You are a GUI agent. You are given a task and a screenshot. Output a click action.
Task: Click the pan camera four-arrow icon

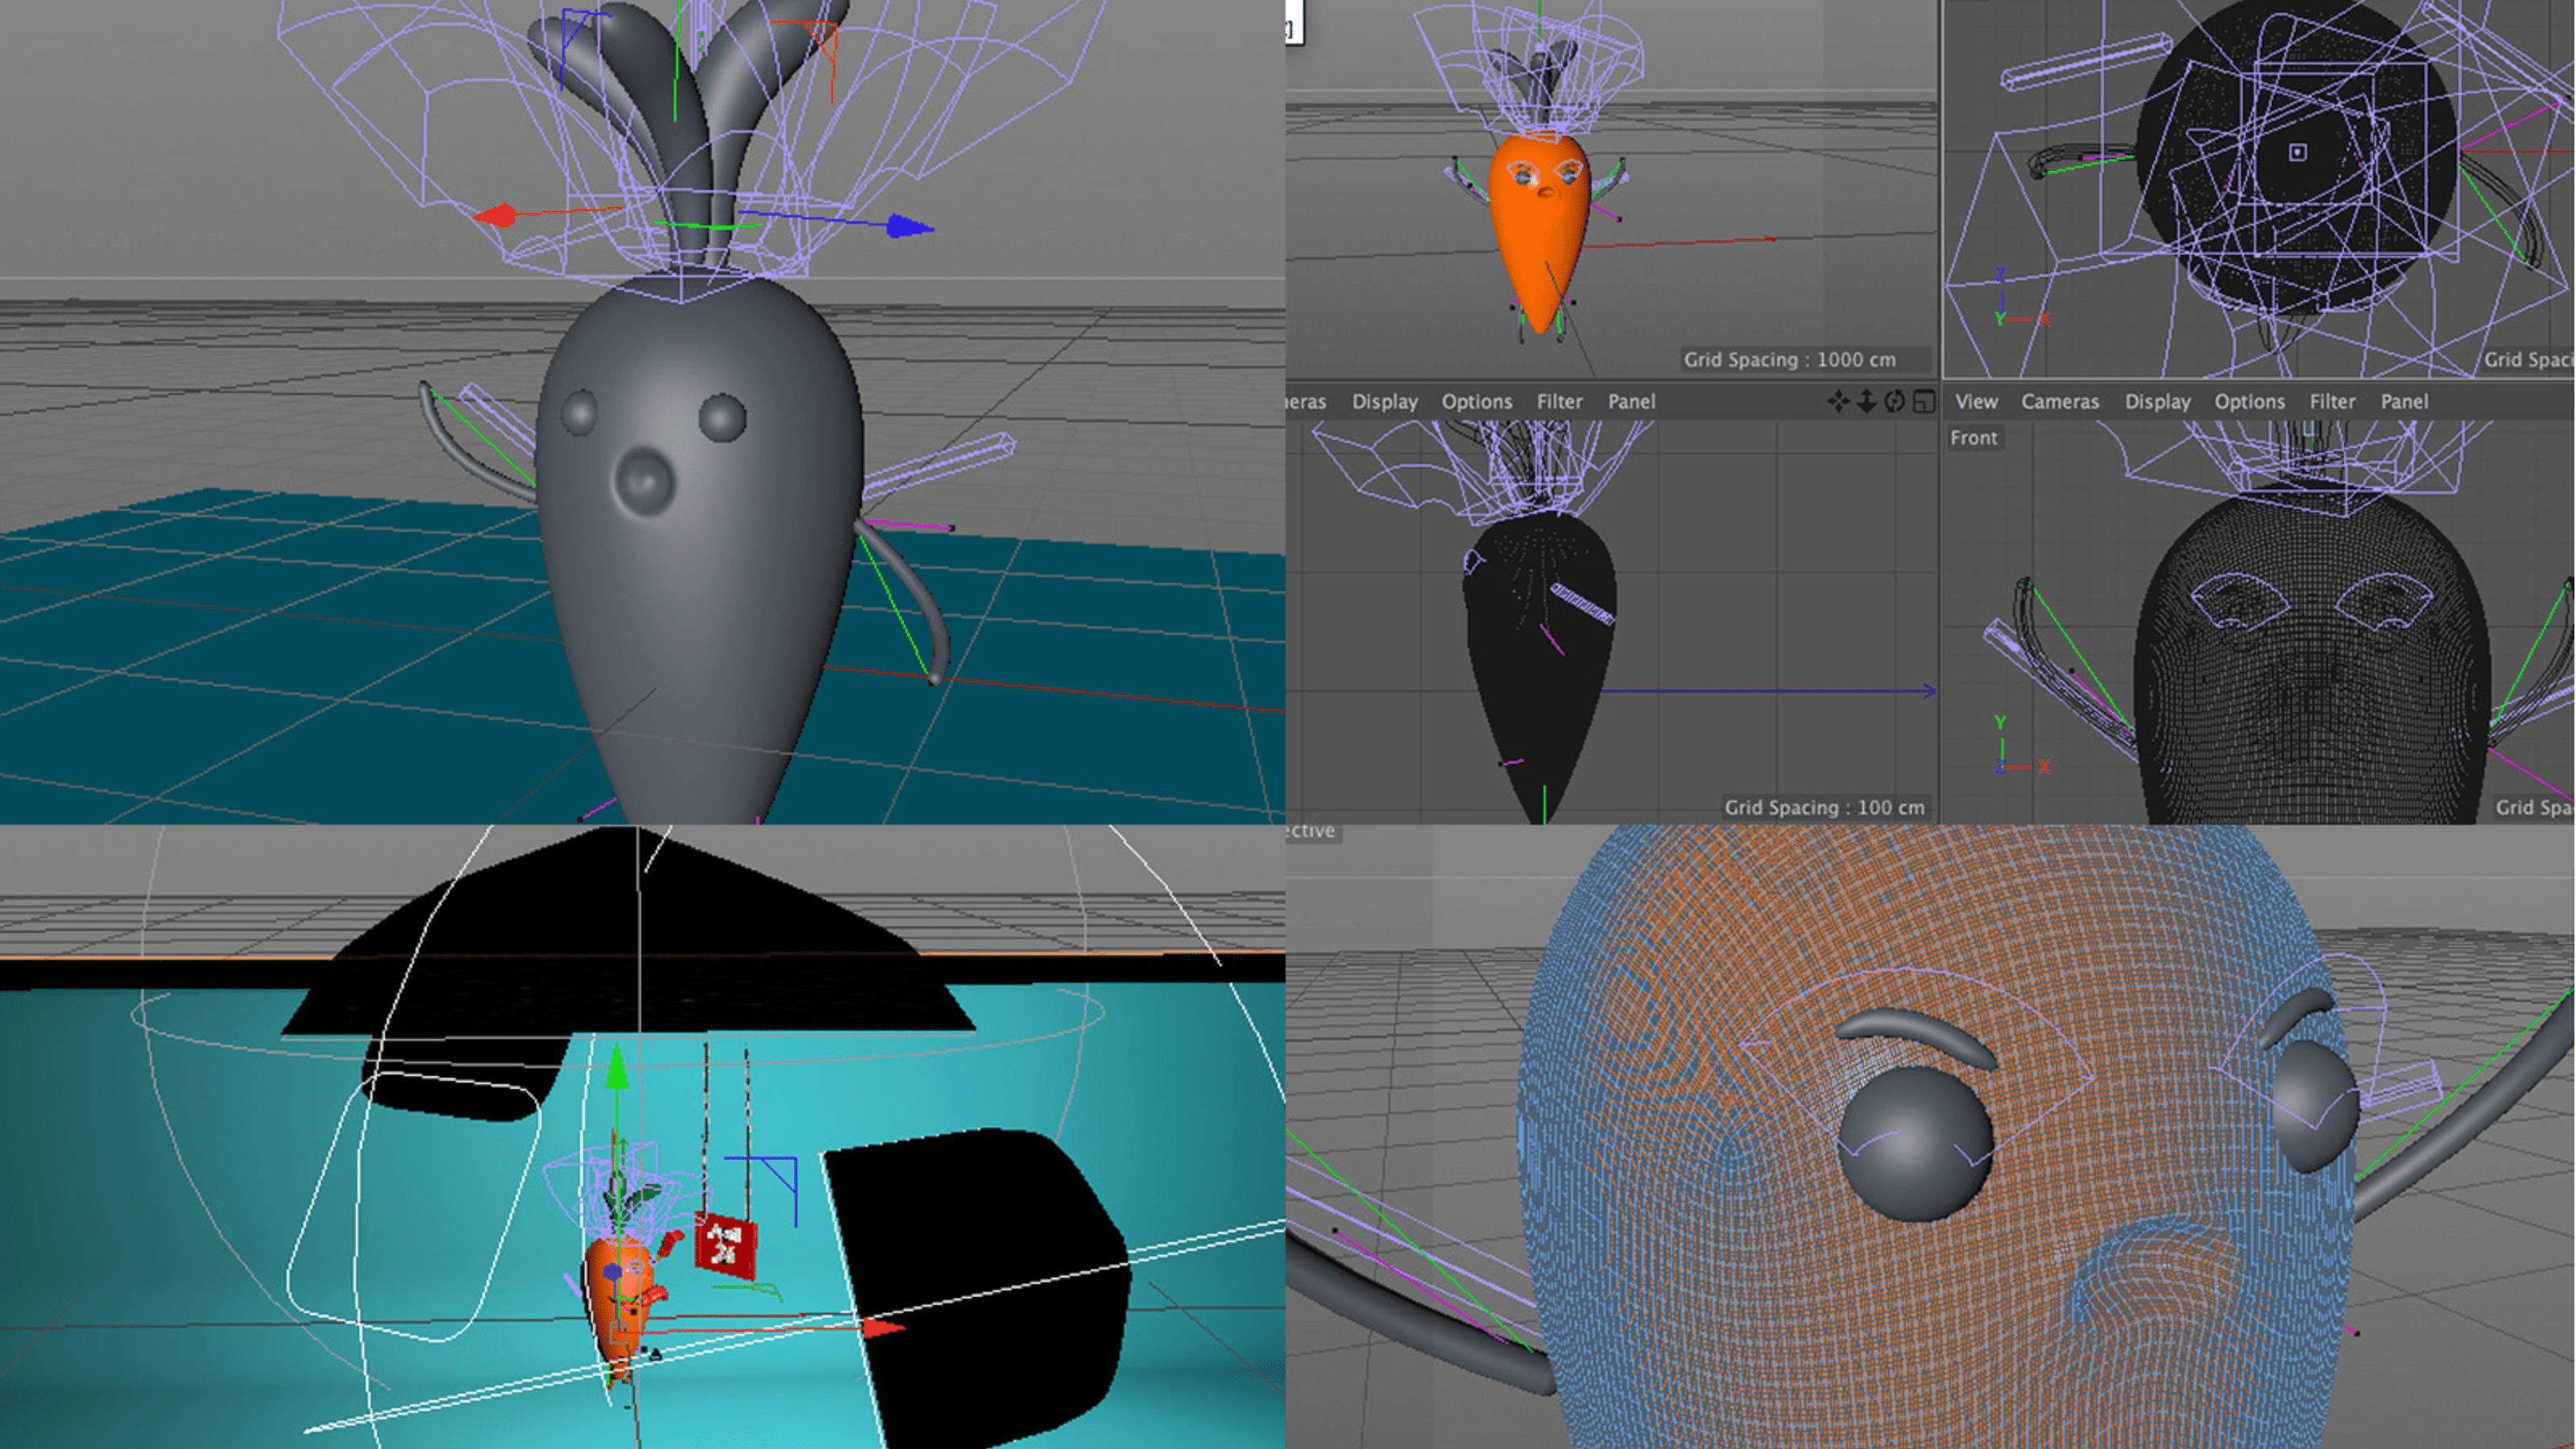pyautogui.click(x=1838, y=401)
